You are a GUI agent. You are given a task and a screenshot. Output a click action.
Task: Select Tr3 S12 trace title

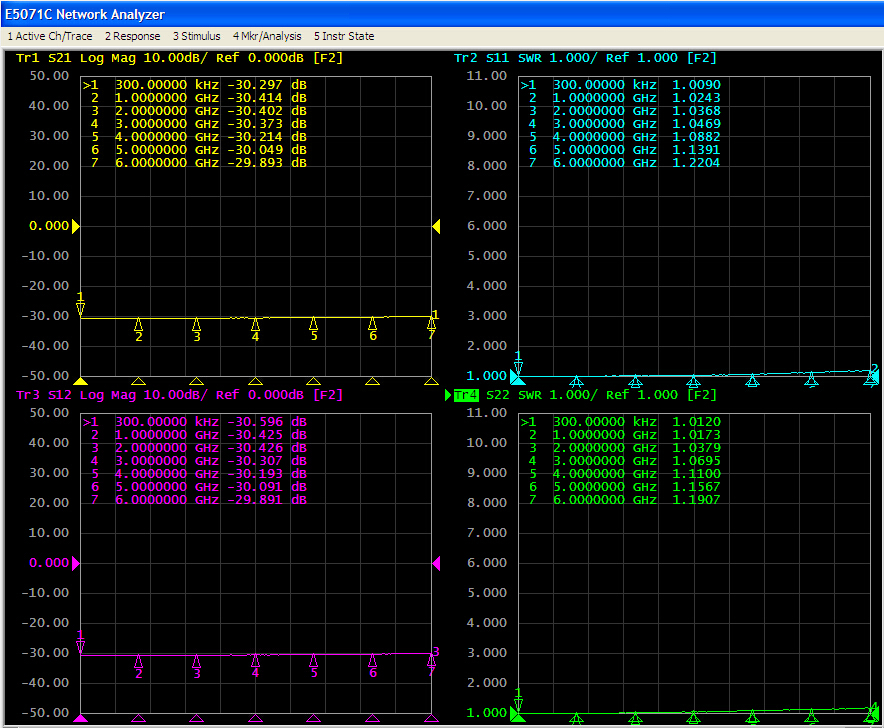click(x=179, y=395)
